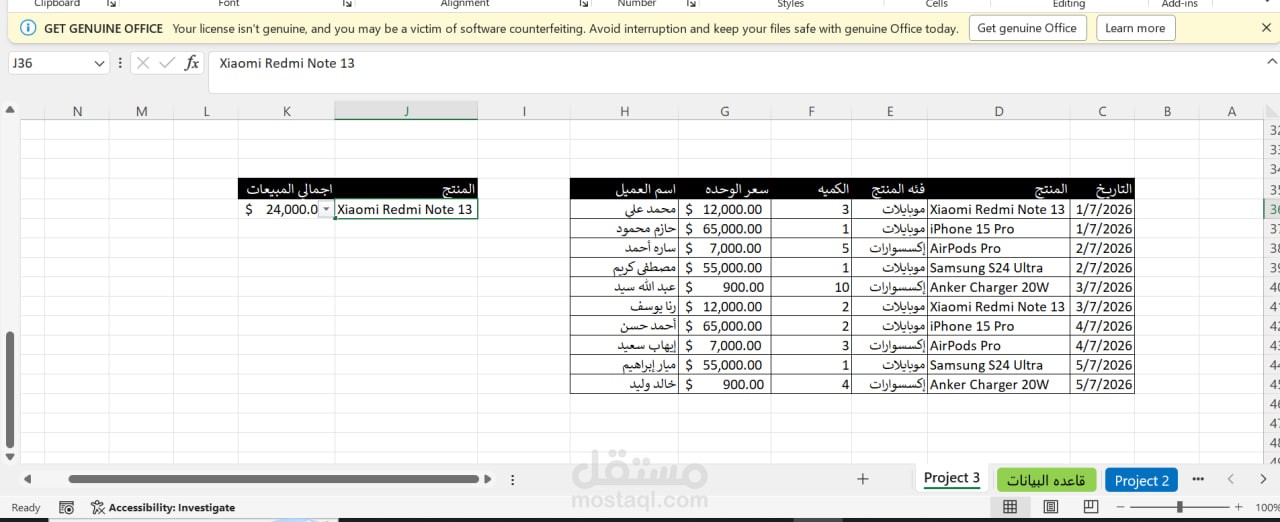Image resolution: width=1280 pixels, height=522 pixels.
Task: Click the sheet tabs more options ellipsis
Action: [x=1198, y=479]
